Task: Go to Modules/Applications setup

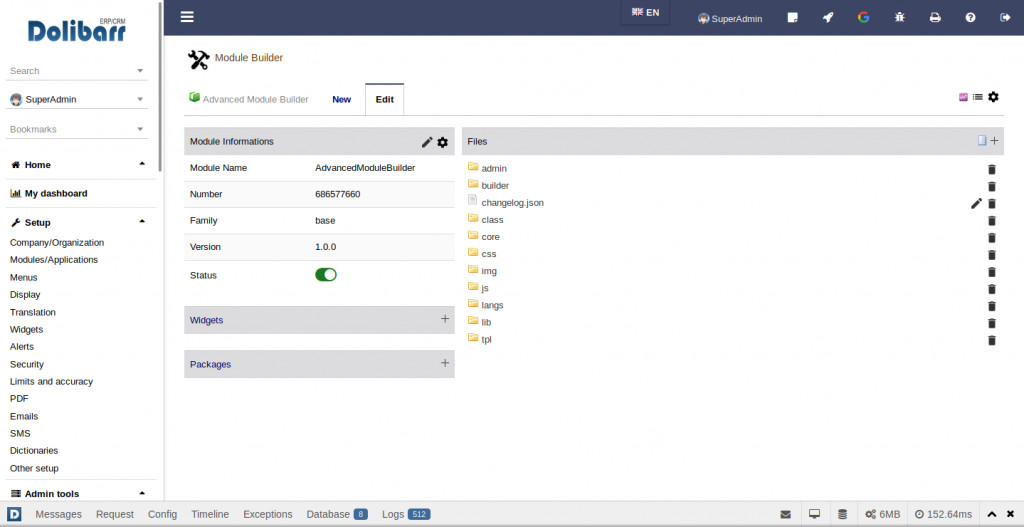Action: tap(54, 259)
